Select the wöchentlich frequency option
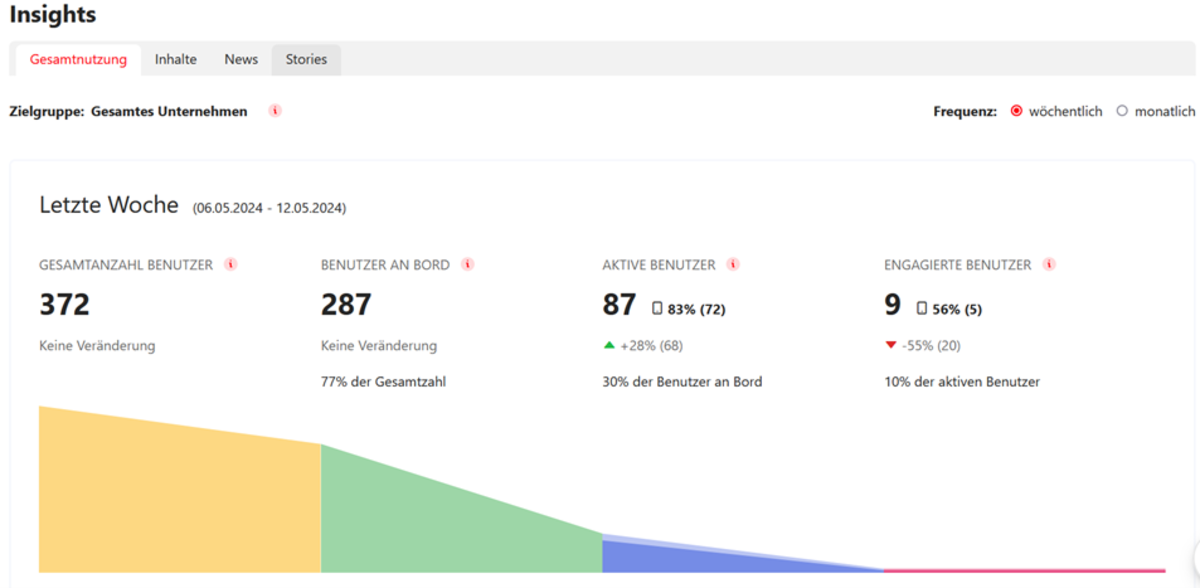Image resolution: width=1200 pixels, height=588 pixels. click(x=1017, y=111)
